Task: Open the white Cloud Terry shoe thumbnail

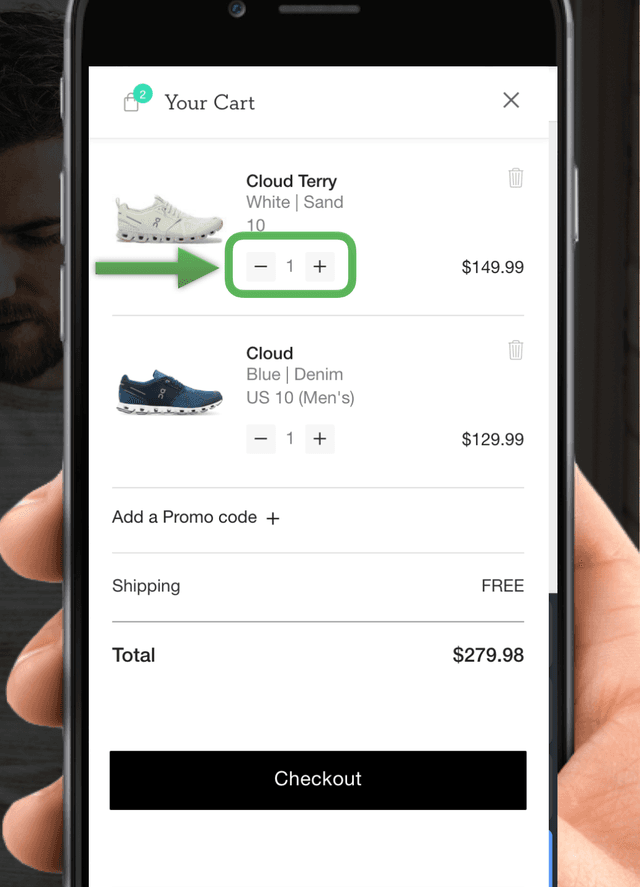Action: (169, 218)
